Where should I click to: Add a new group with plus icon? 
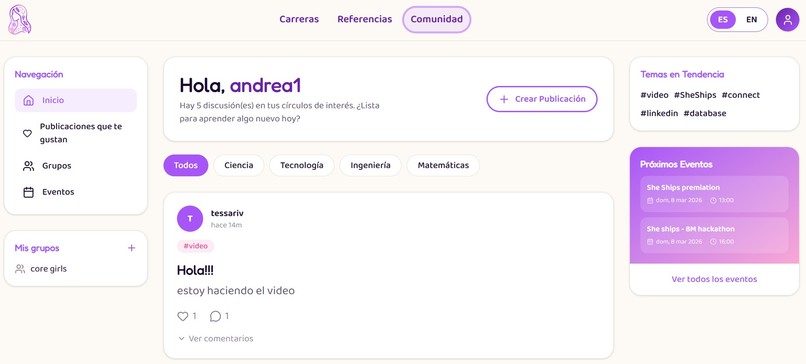pos(132,248)
